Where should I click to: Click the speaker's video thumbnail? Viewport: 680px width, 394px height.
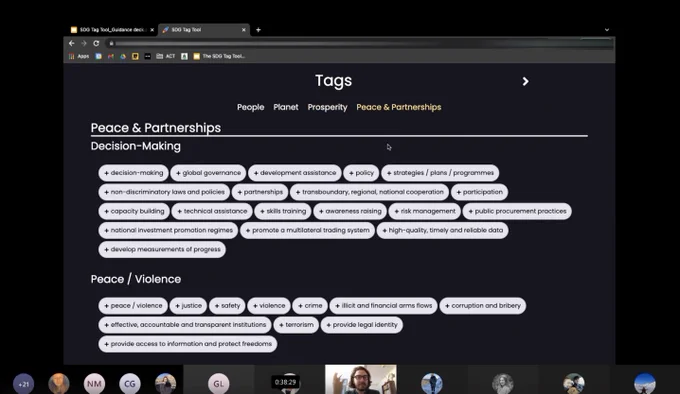[x=361, y=379]
